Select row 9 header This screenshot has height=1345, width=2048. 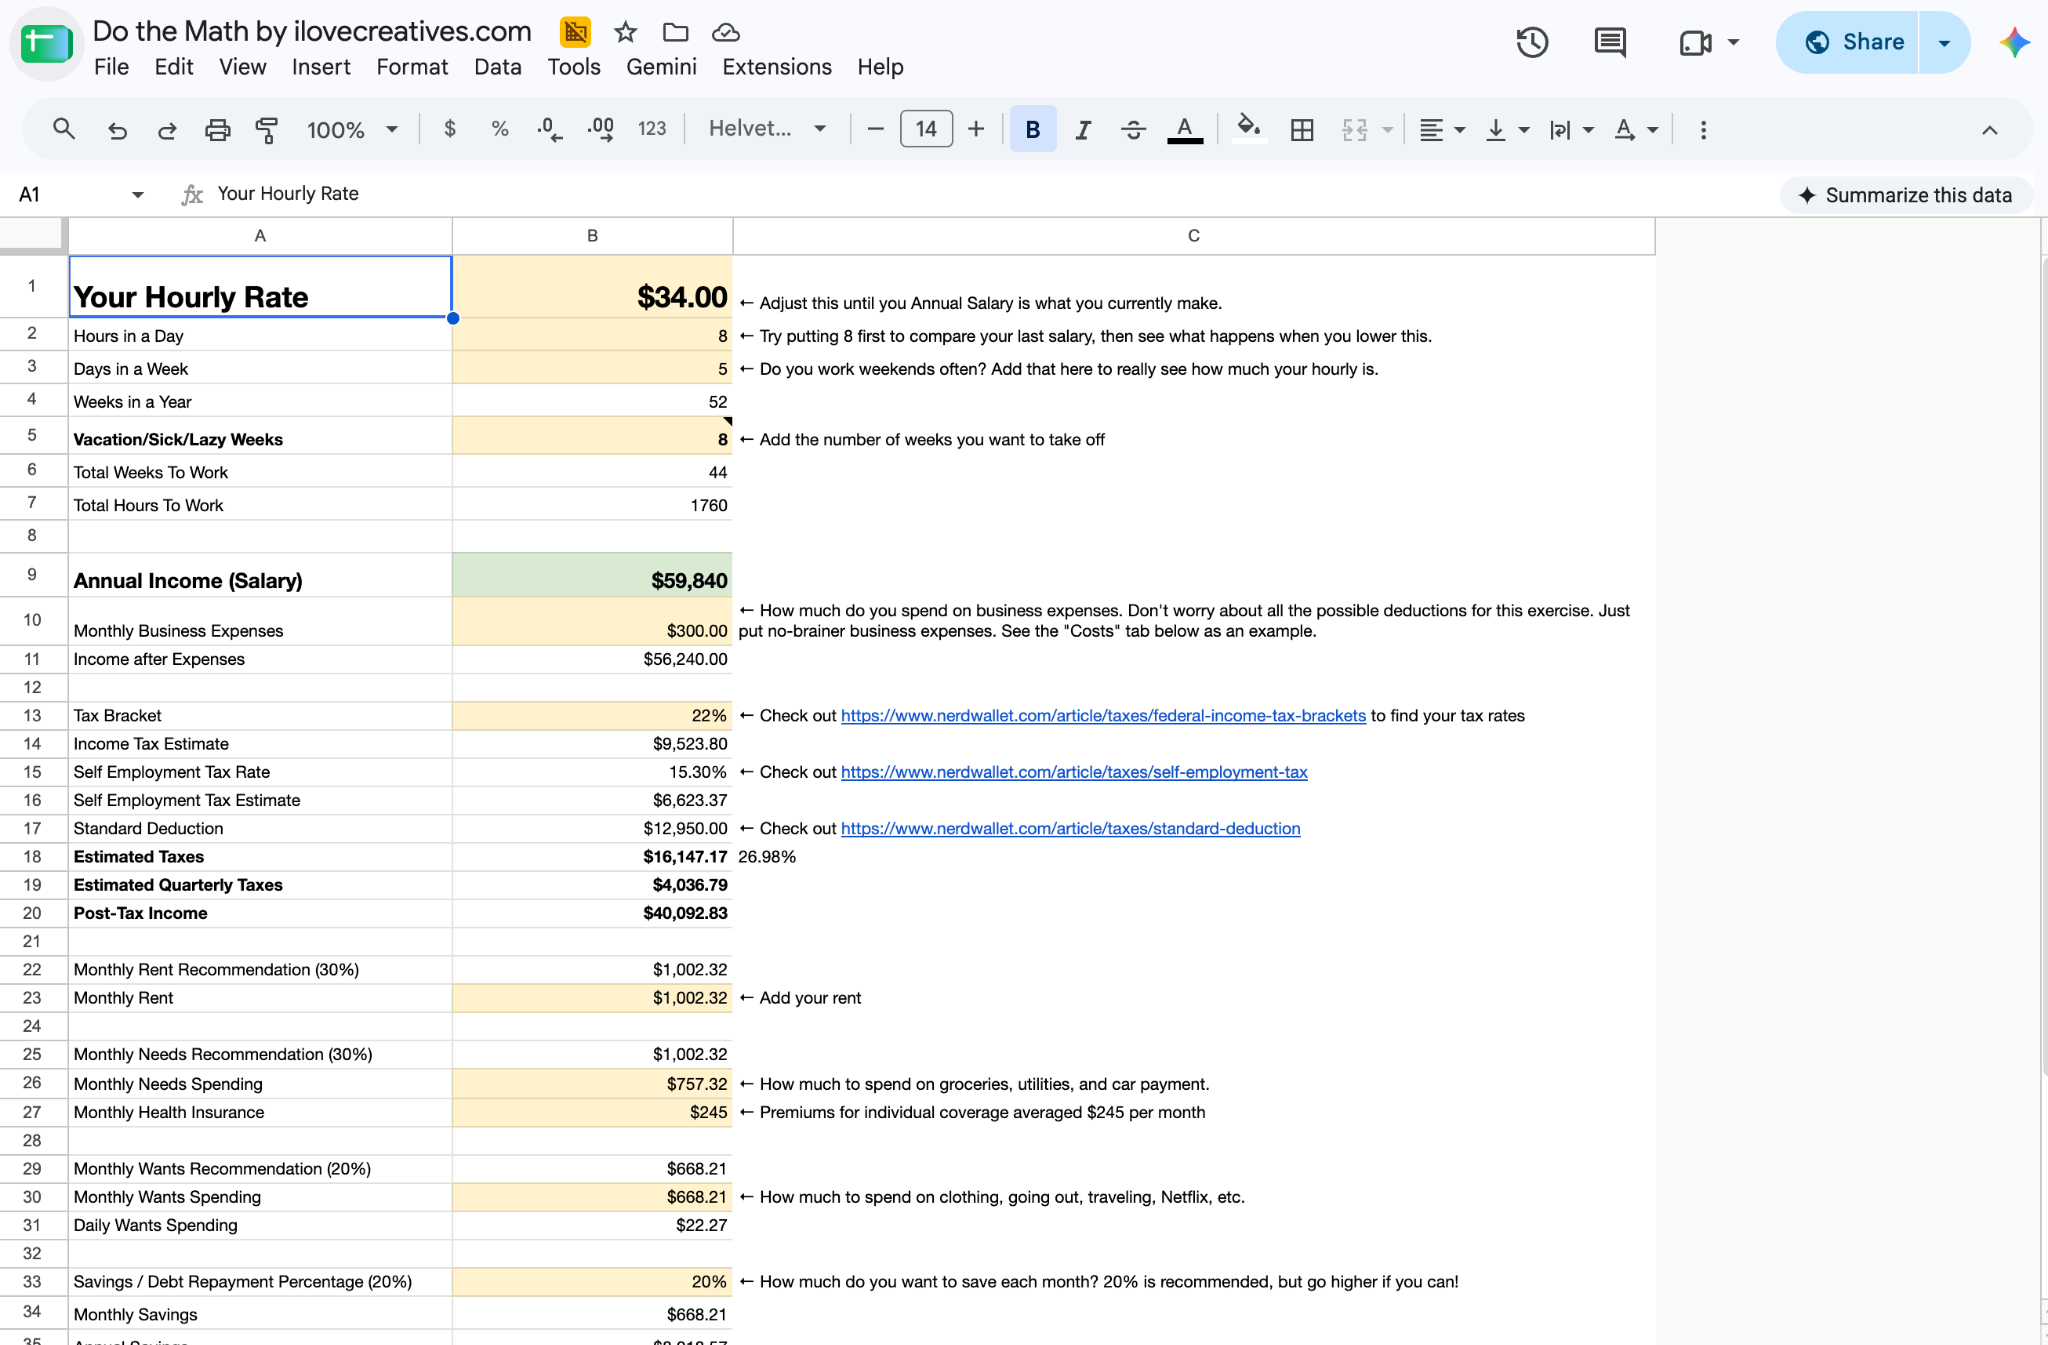(32, 575)
